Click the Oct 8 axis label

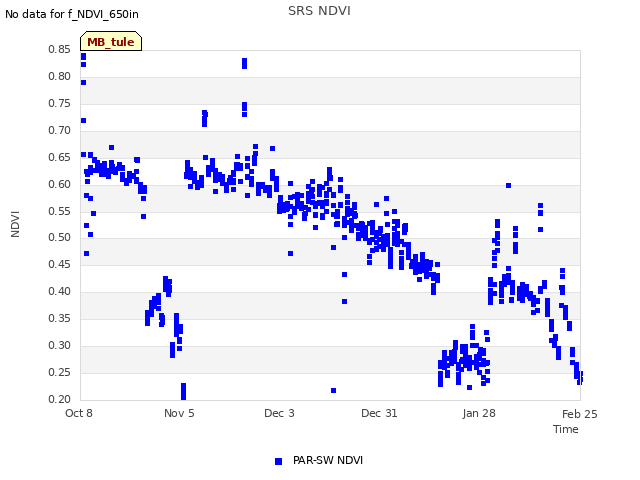(x=79, y=413)
